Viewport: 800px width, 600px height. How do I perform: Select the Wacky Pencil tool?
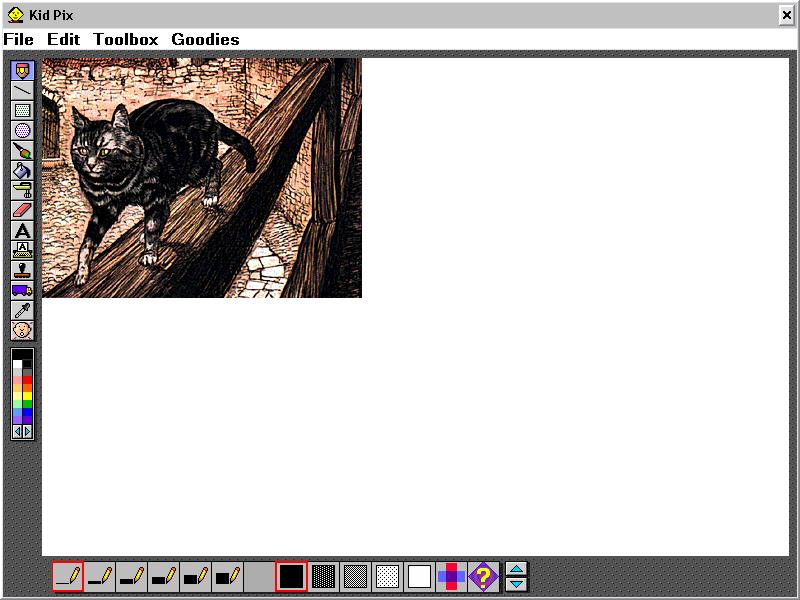[x=22, y=70]
